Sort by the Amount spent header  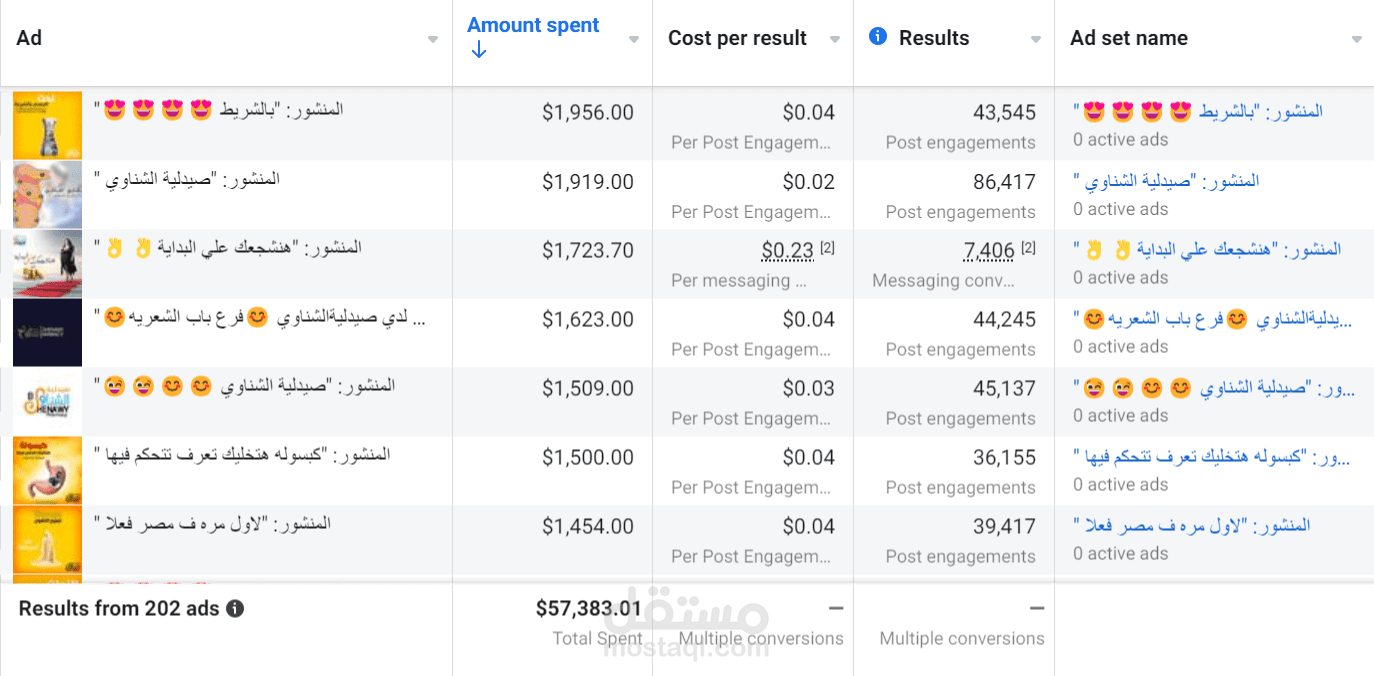coord(533,26)
